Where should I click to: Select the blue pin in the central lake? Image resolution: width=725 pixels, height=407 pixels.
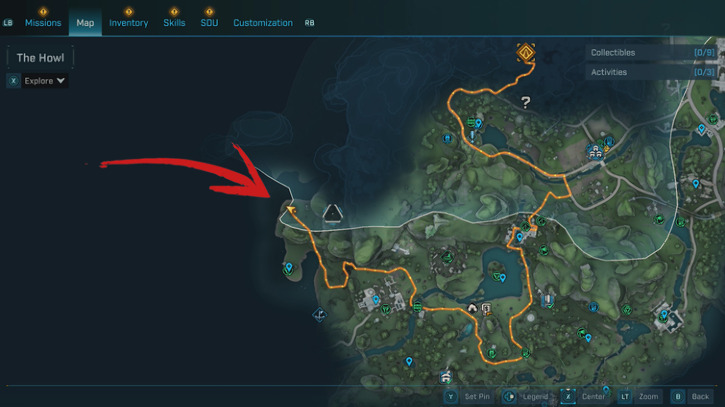503,278
